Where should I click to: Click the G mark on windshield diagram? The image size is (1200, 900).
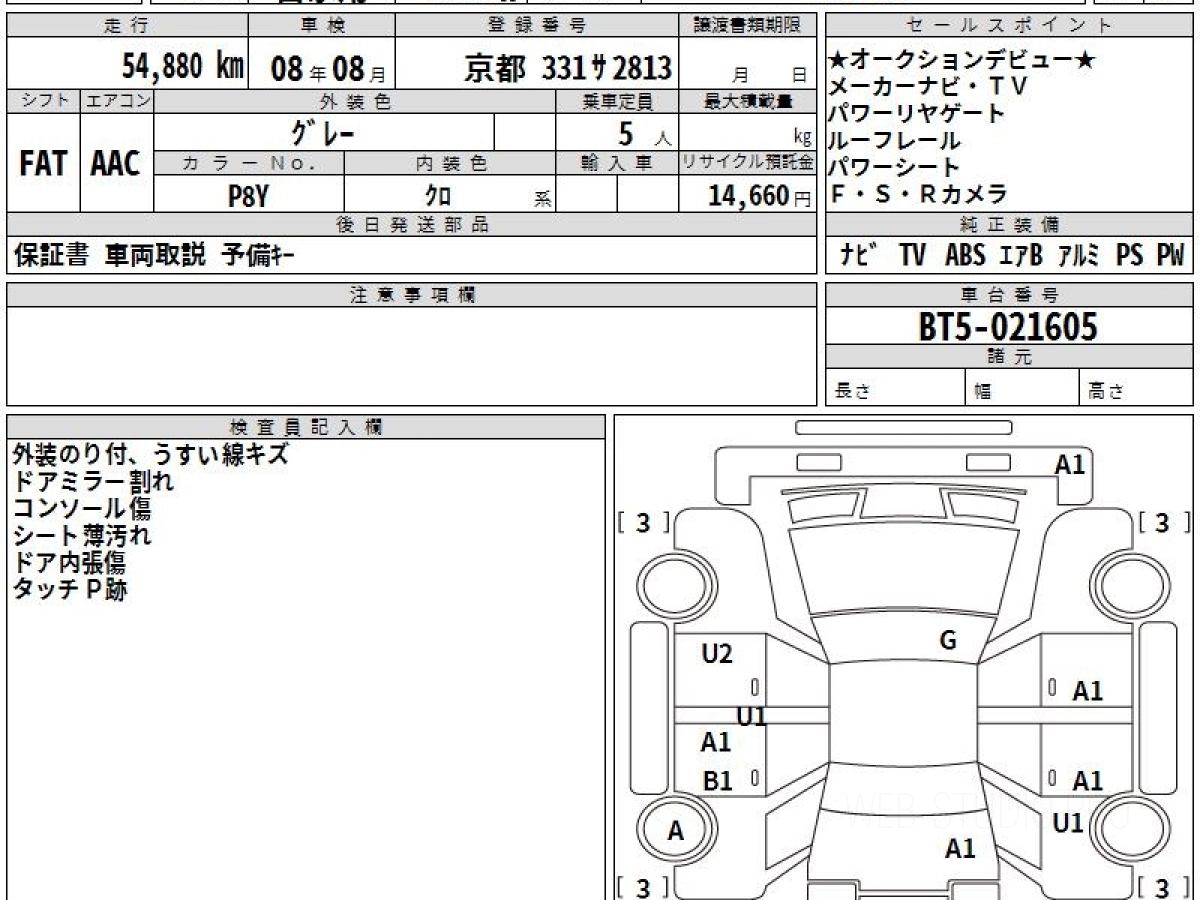pyautogui.click(x=948, y=642)
